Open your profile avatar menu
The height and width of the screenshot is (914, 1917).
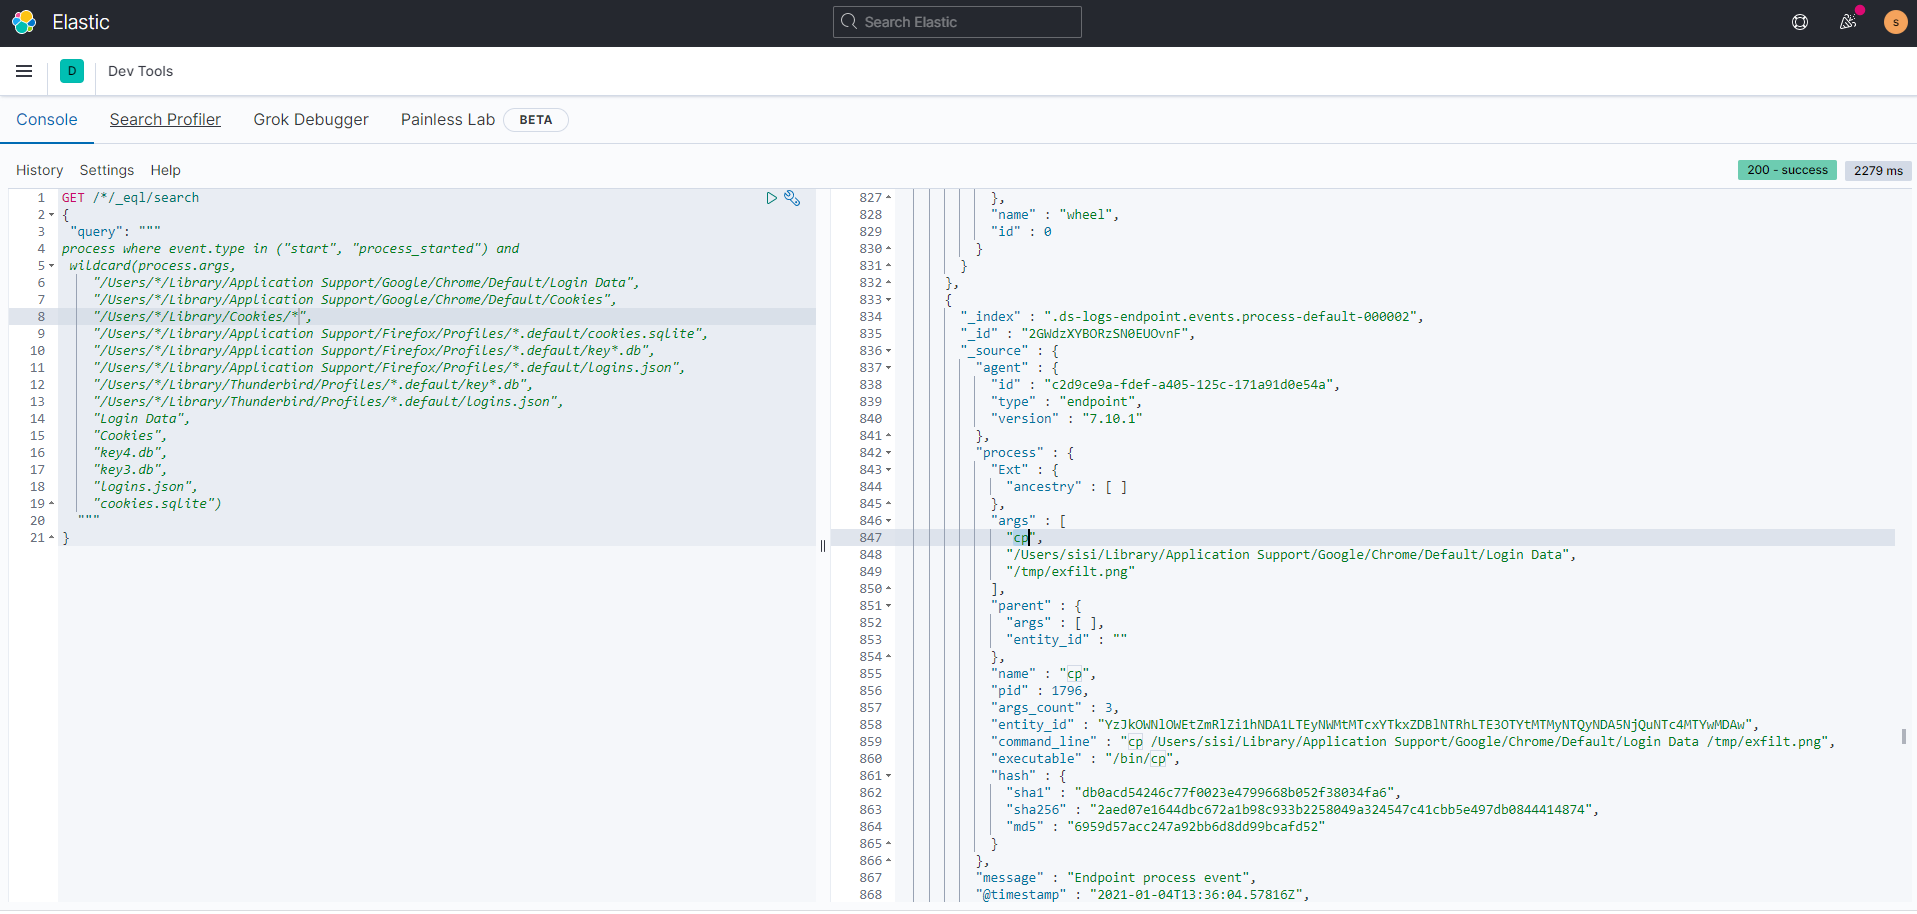coord(1895,22)
